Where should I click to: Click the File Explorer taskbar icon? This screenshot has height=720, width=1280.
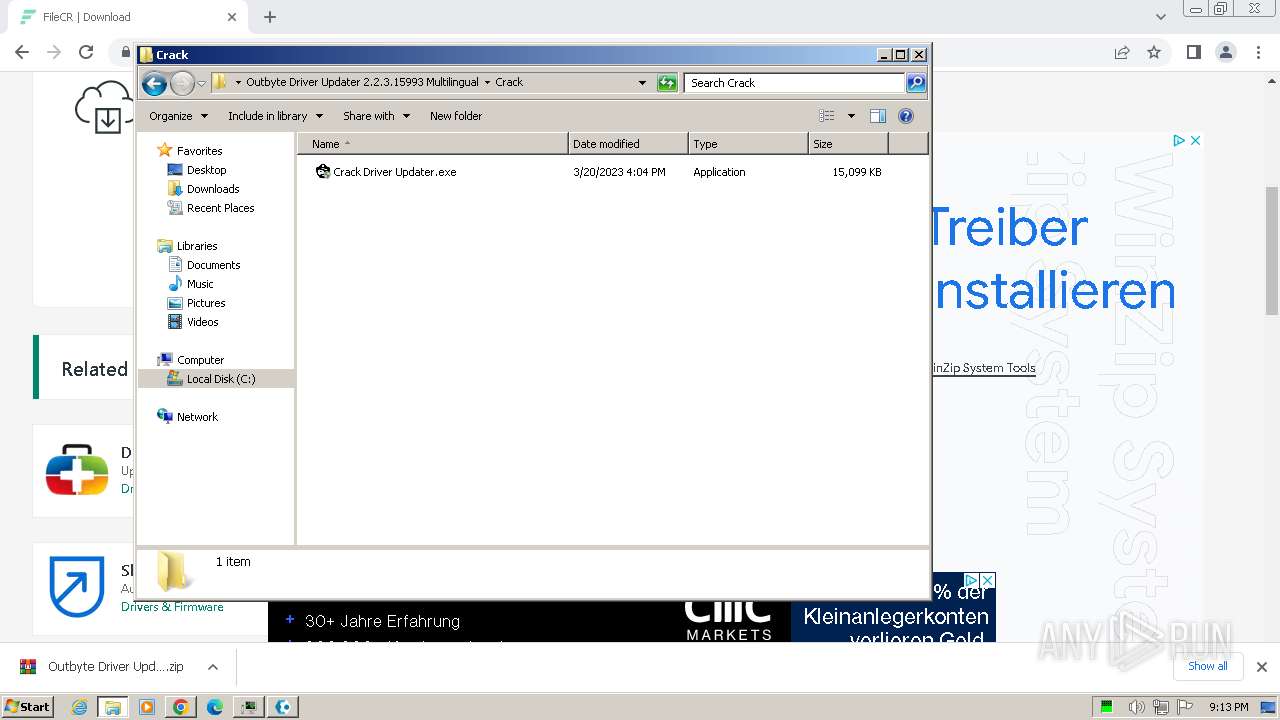(x=113, y=707)
